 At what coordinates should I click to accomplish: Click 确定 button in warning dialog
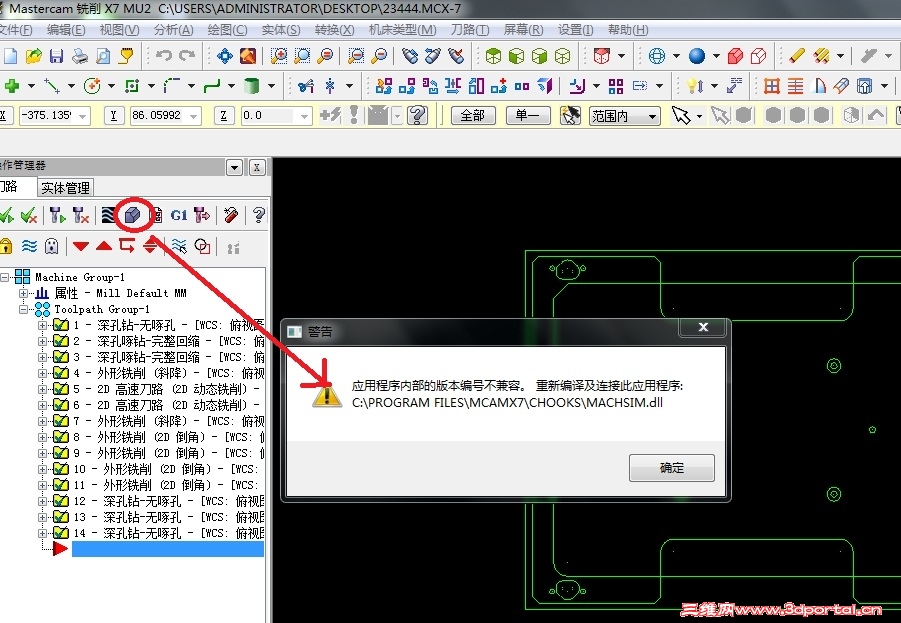pyautogui.click(x=672, y=468)
